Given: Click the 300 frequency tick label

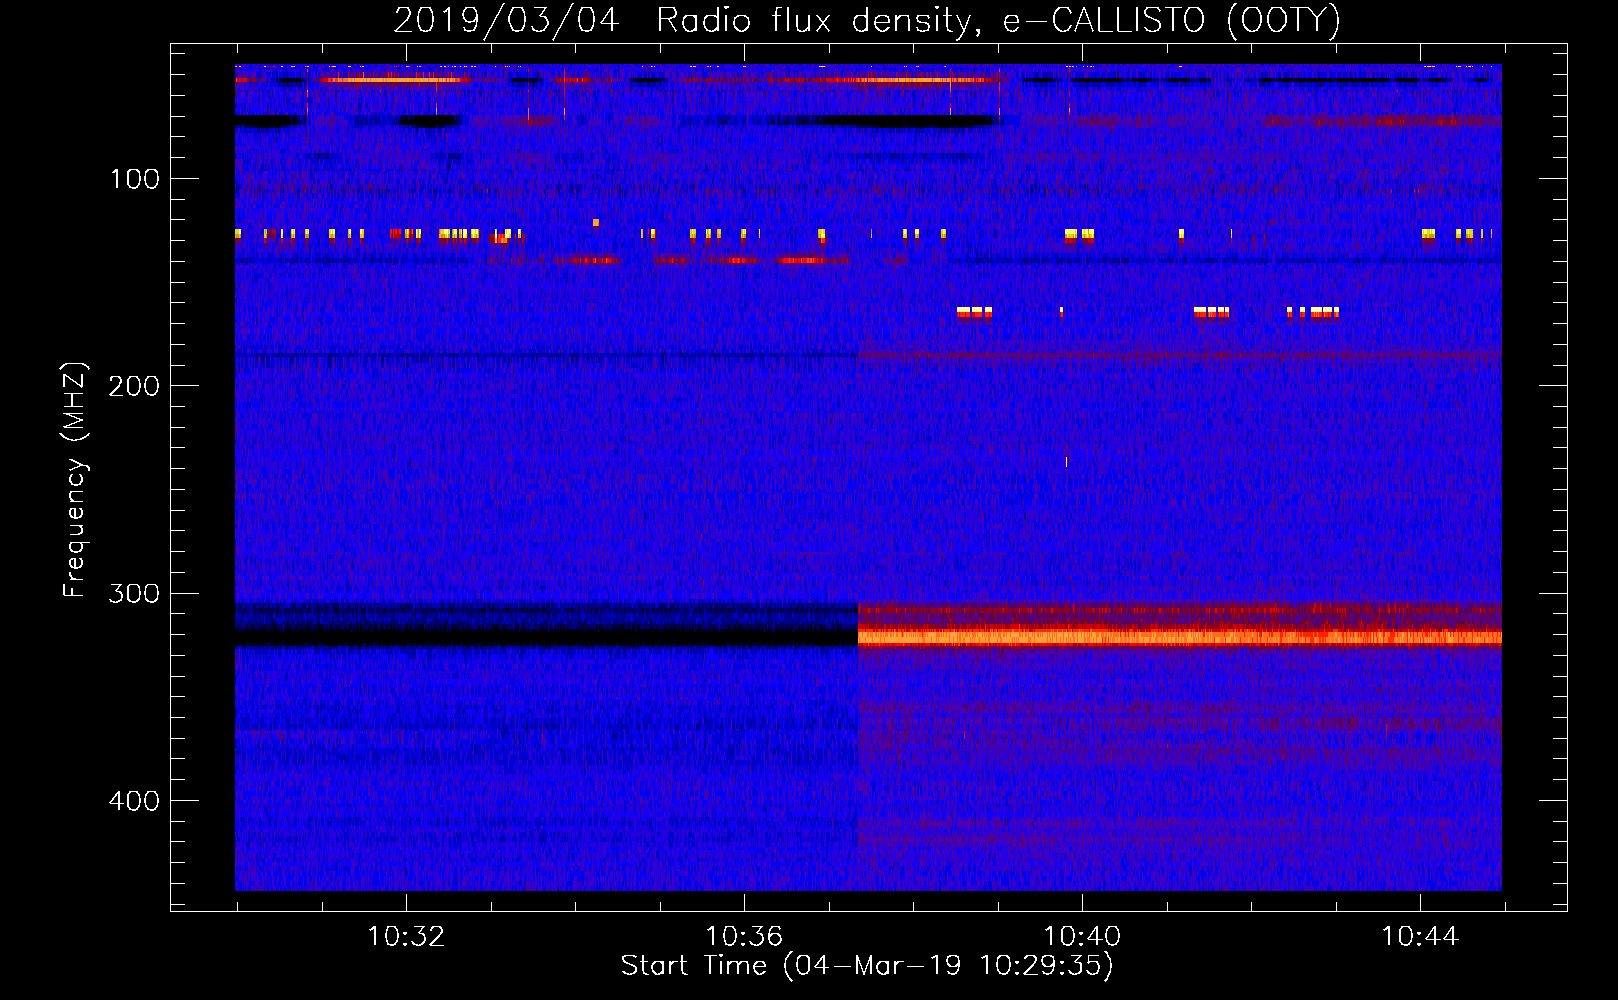Looking at the screenshot, I should point(134,593).
